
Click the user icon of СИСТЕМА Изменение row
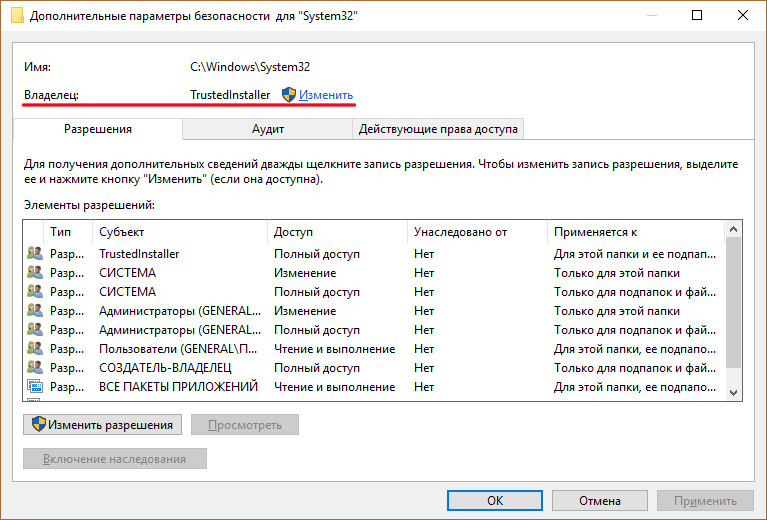coord(35,272)
